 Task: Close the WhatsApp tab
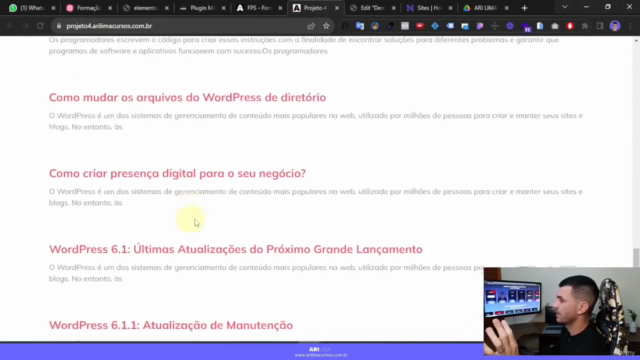click(53, 8)
